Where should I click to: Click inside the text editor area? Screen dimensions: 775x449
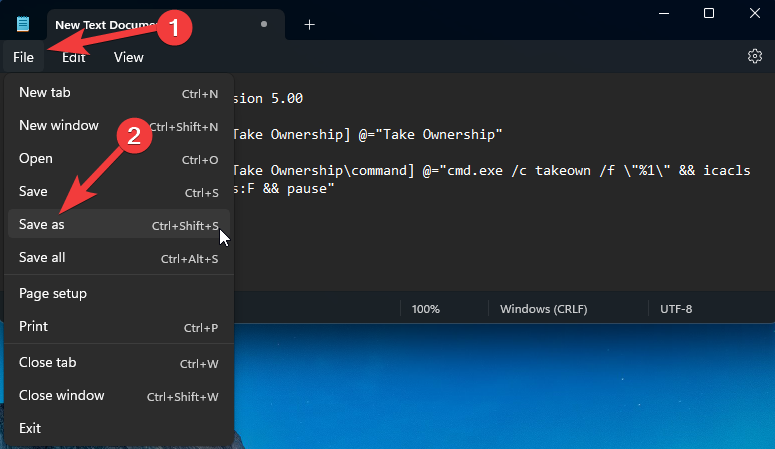pos(500,240)
